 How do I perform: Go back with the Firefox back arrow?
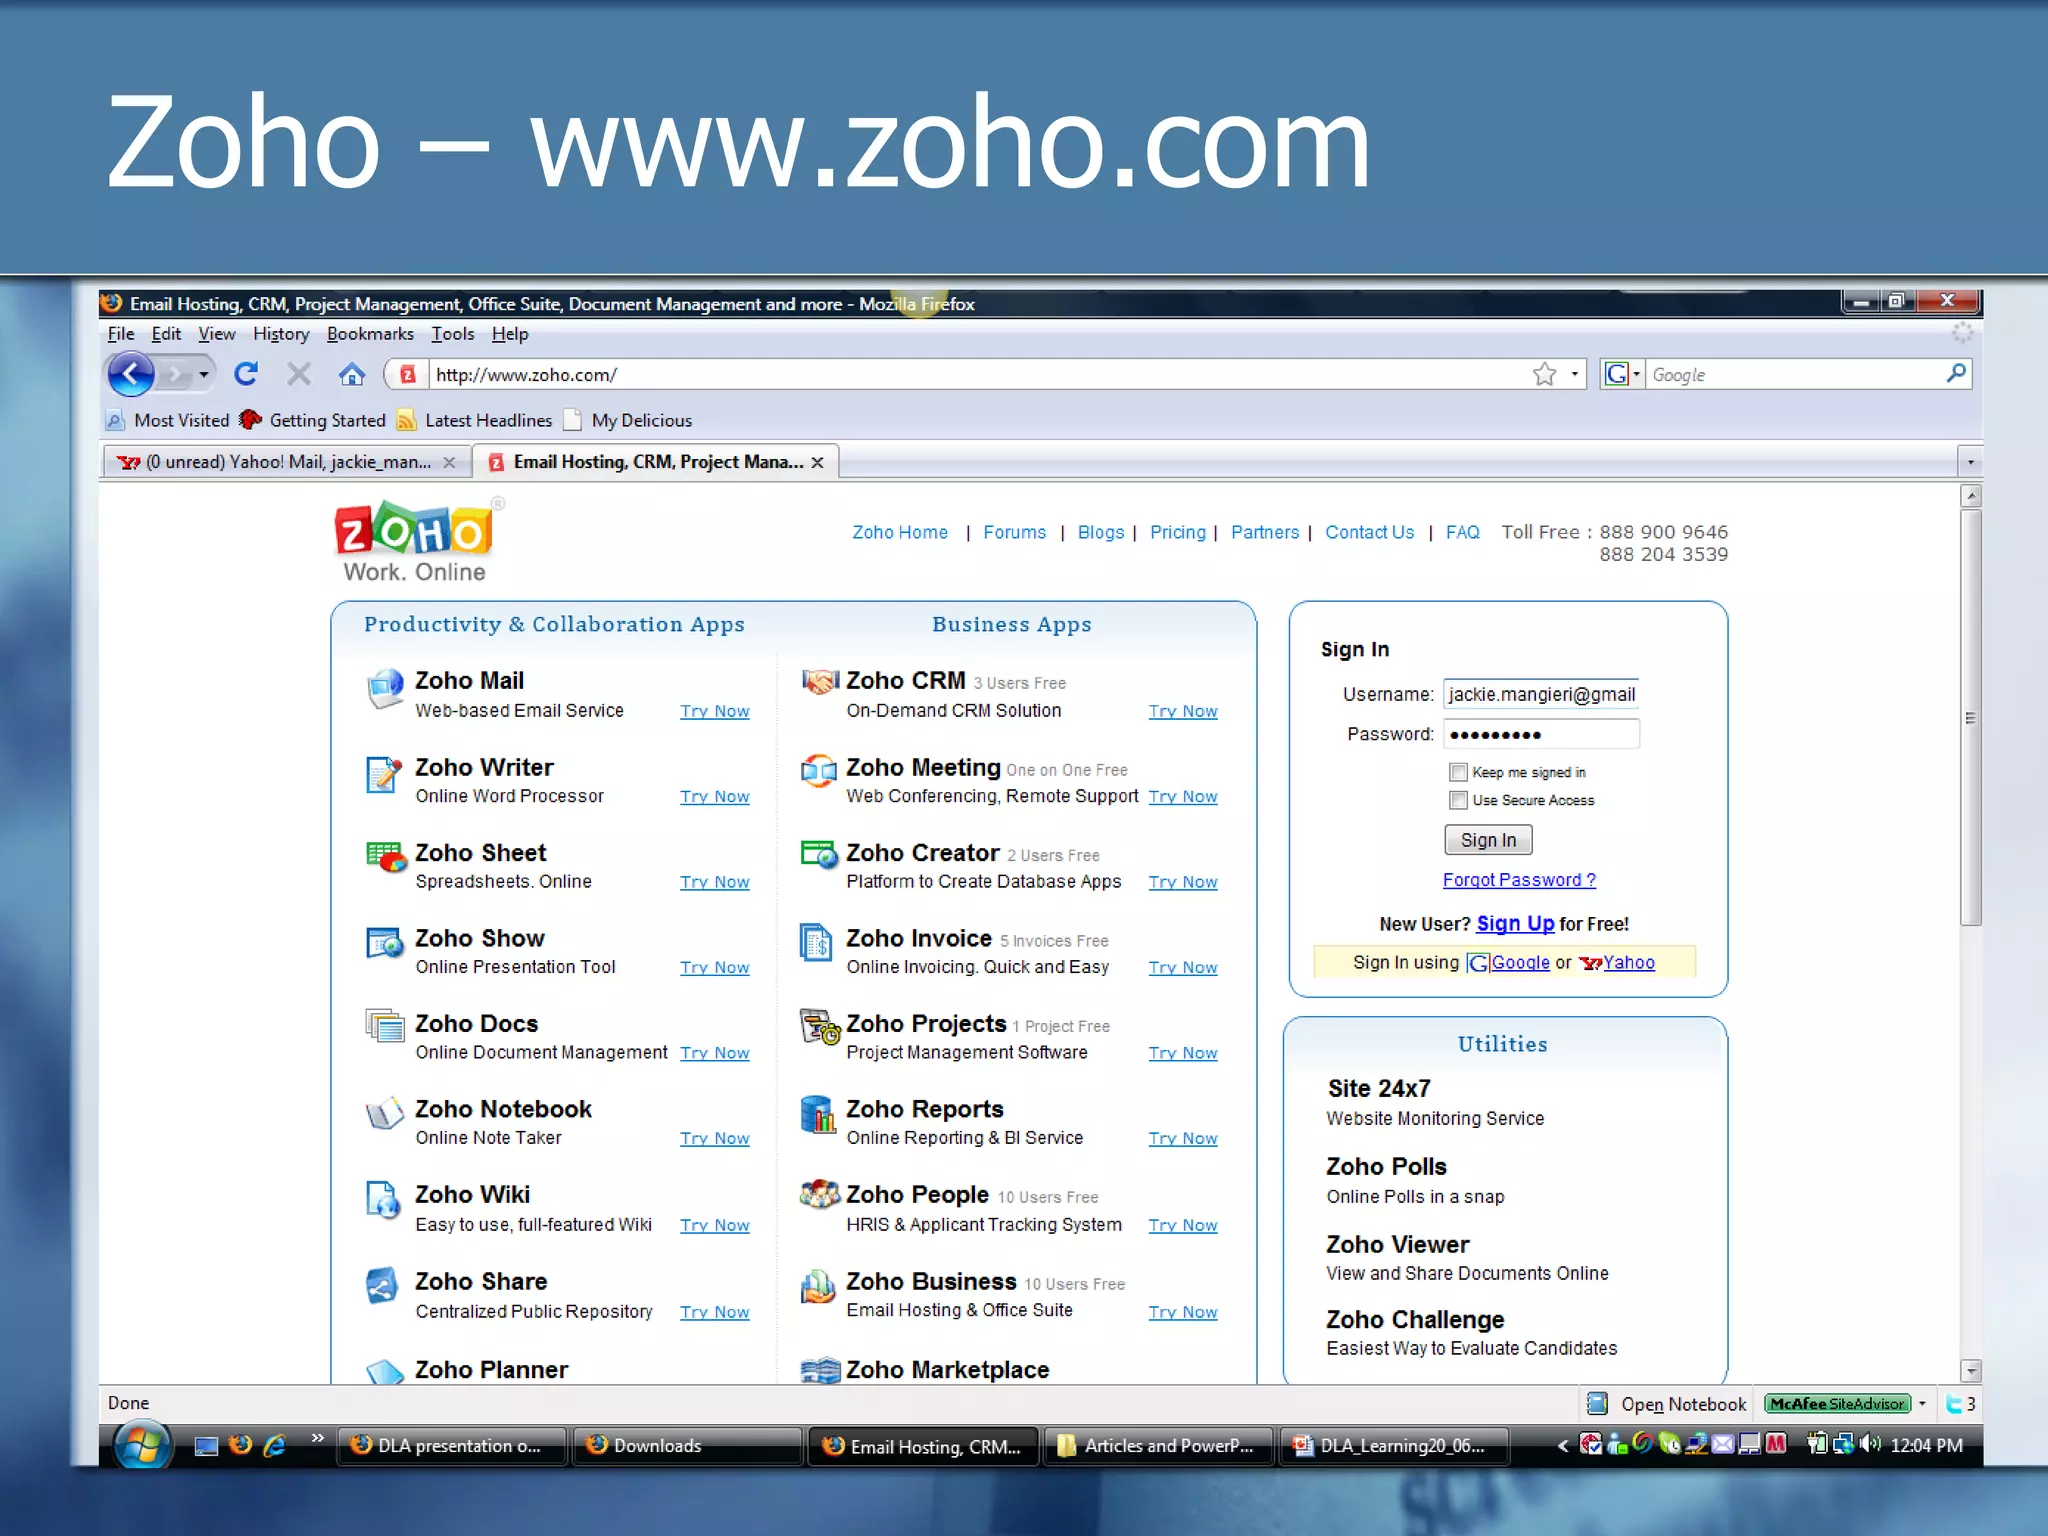click(x=131, y=375)
